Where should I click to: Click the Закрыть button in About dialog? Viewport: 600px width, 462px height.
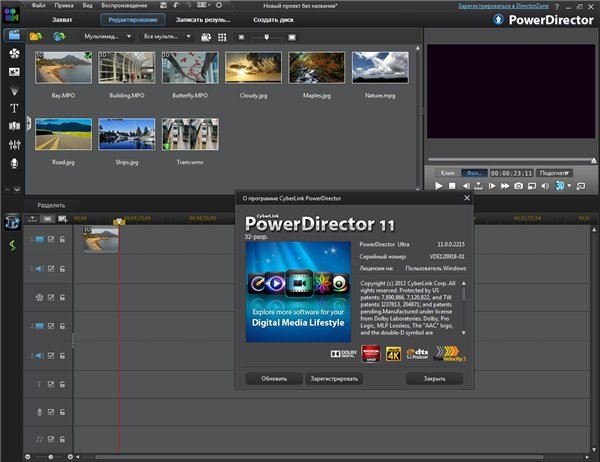click(x=434, y=379)
